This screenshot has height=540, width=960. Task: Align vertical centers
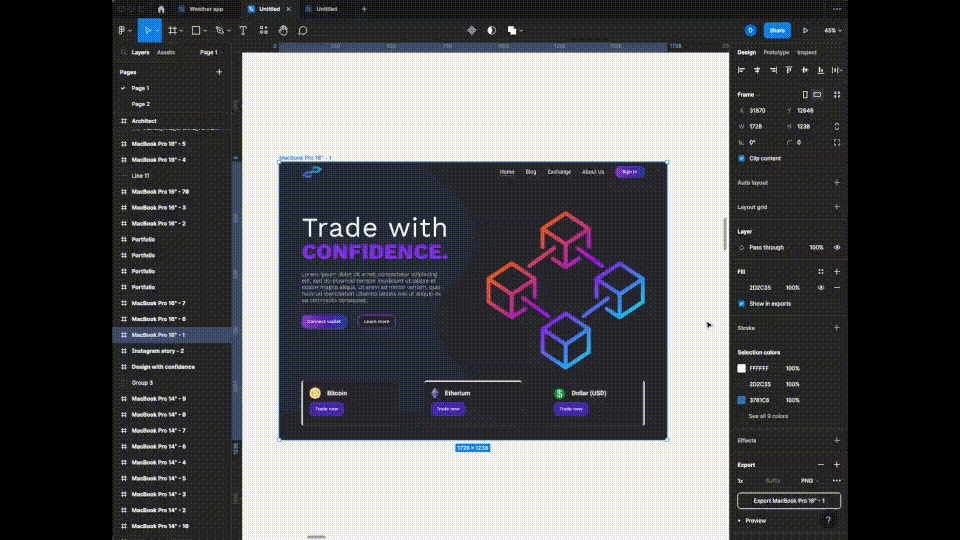pyautogui.click(x=805, y=70)
